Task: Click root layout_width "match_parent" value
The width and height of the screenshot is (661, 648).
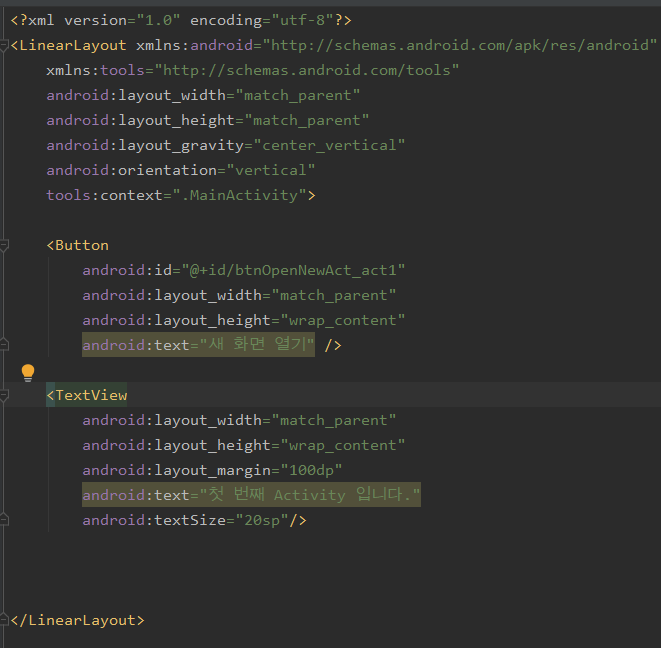Action: 298,95
